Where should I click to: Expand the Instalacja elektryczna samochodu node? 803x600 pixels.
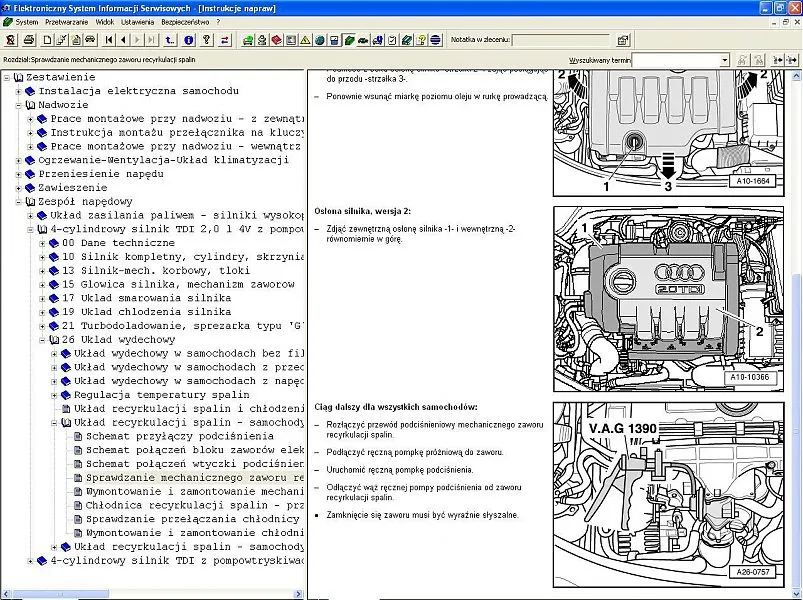coord(18,90)
